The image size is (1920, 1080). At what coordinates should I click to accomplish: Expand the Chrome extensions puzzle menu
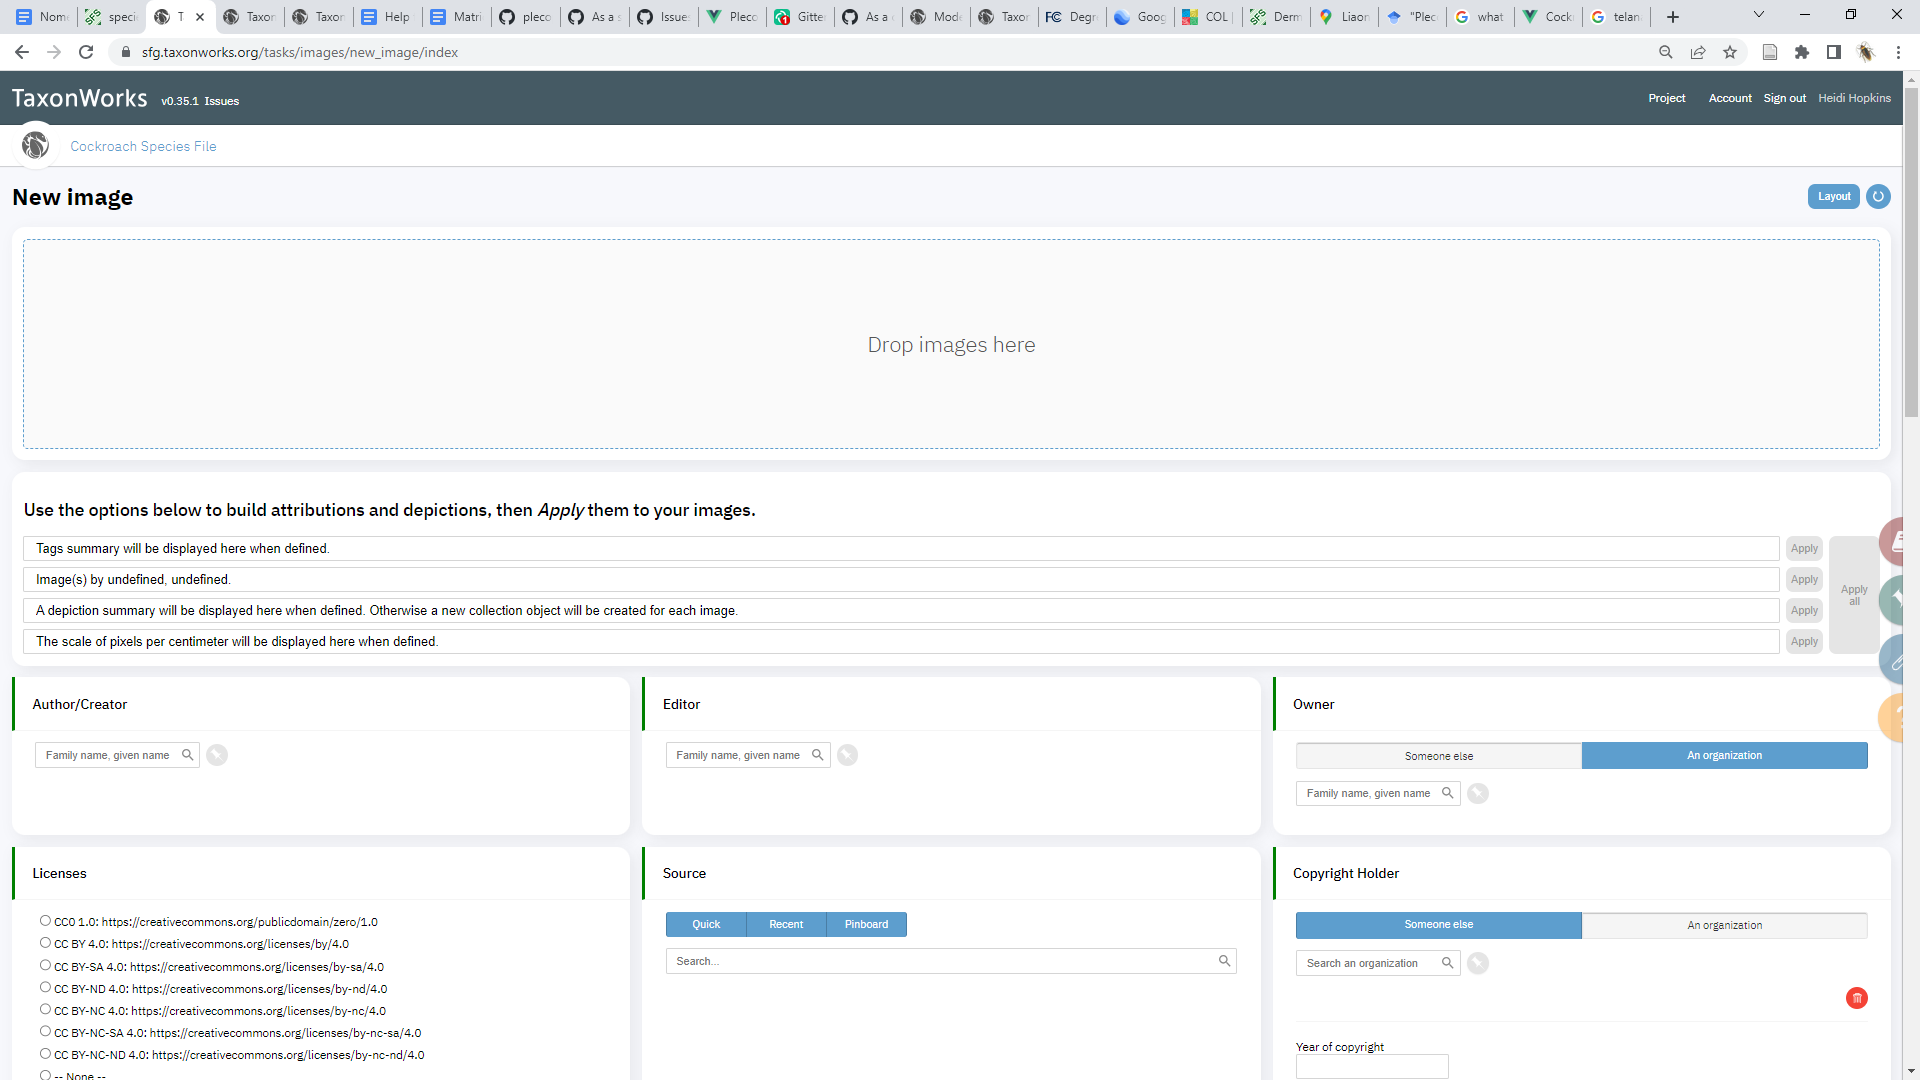pos(1803,52)
